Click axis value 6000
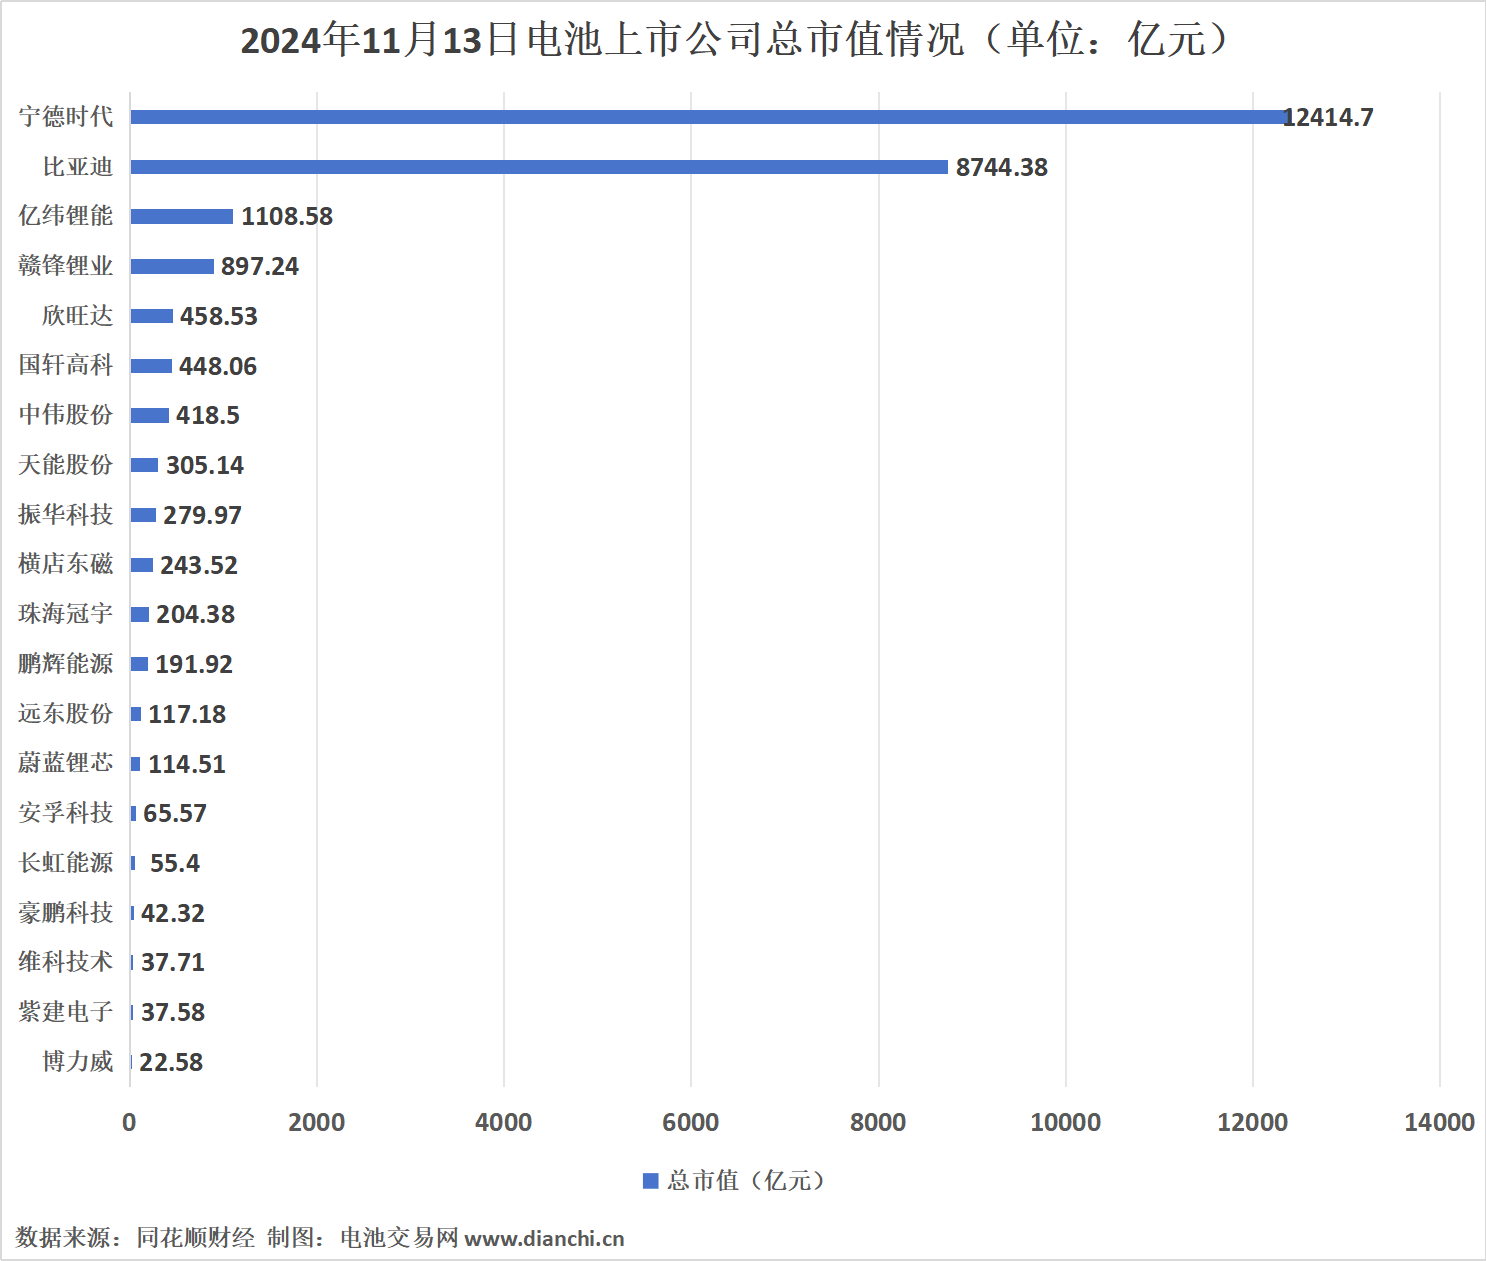This screenshot has width=1486, height=1261. (x=691, y=1122)
